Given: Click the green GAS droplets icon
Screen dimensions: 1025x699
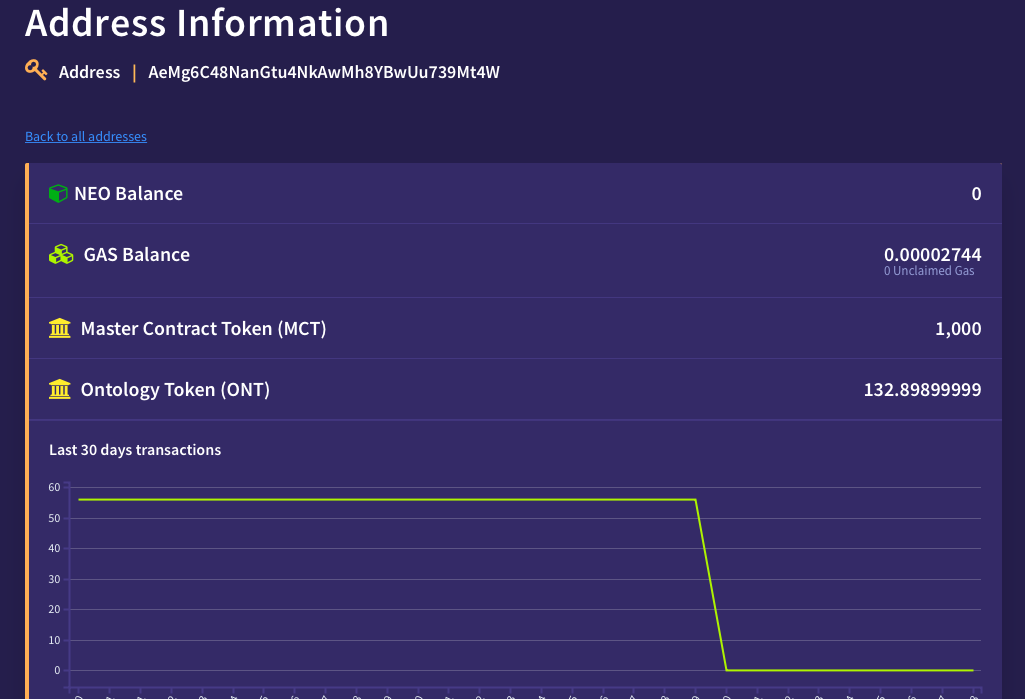Looking at the screenshot, I should click(60, 254).
